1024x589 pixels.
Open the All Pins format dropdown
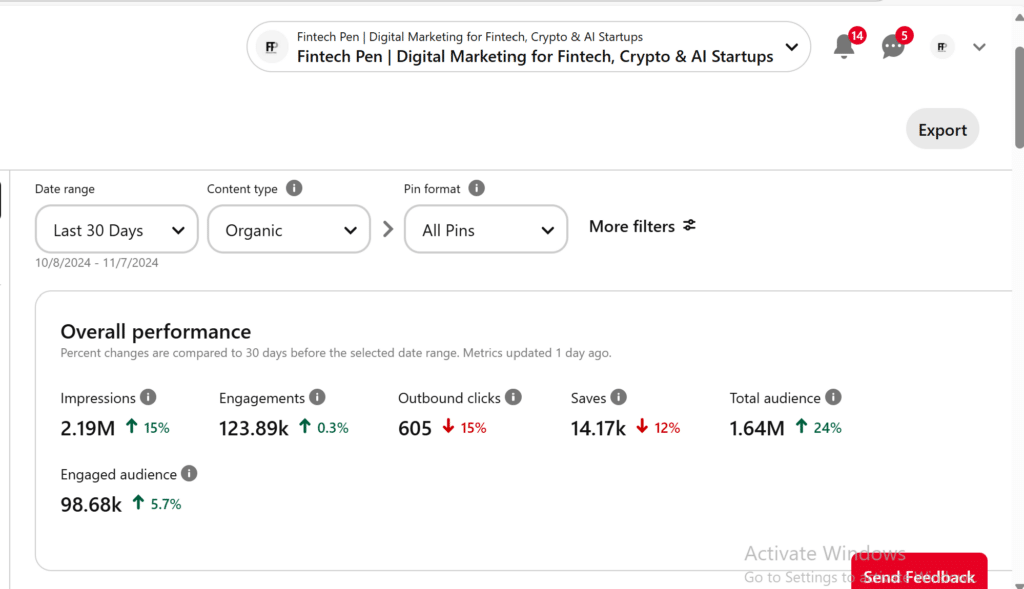(x=485, y=230)
